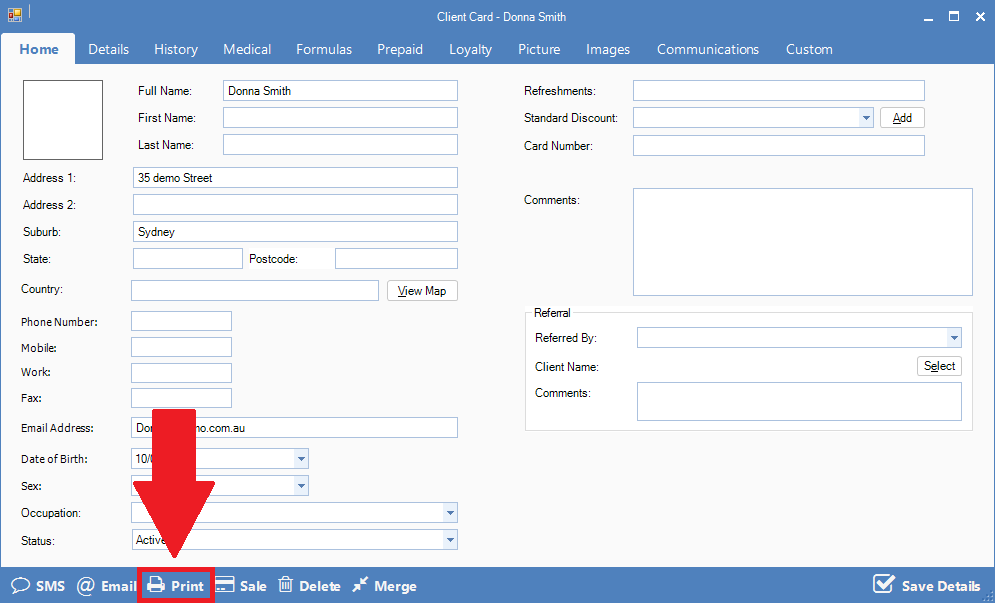The height and width of the screenshot is (603, 995).
Task: Click the Delete trash can icon
Action: pos(286,586)
